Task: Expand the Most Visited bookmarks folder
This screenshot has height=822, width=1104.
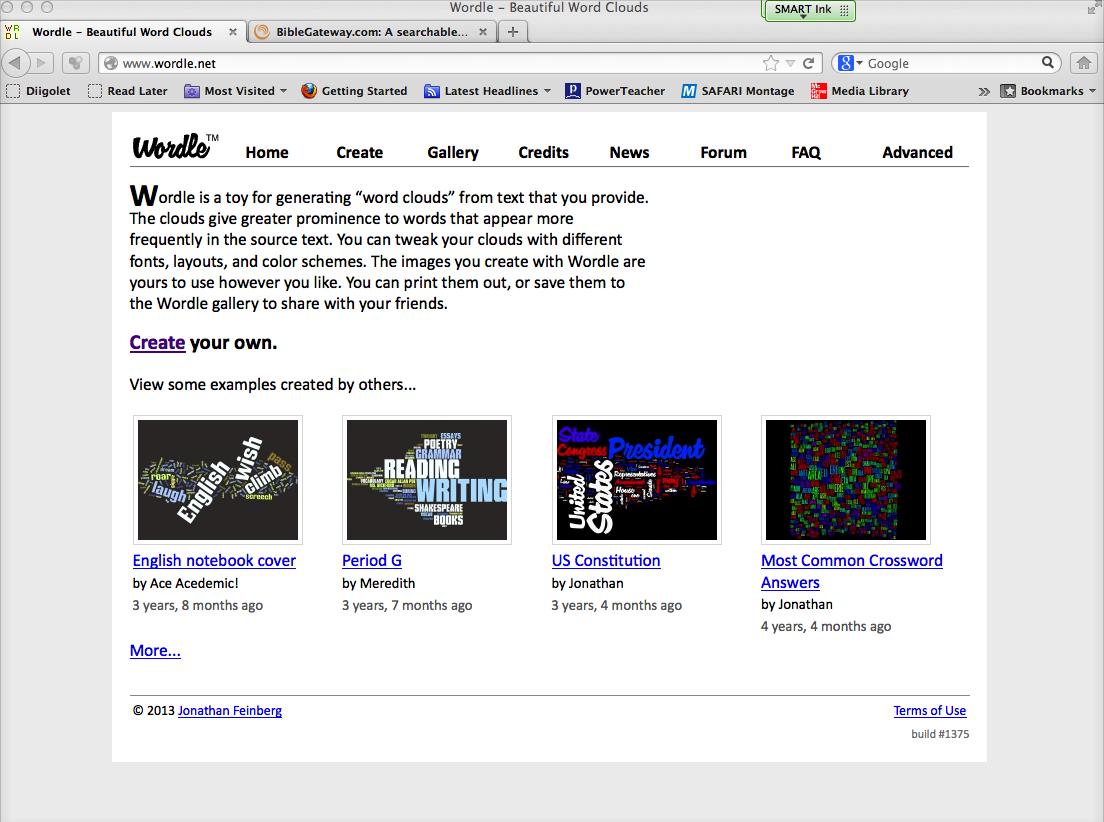Action: coord(236,91)
